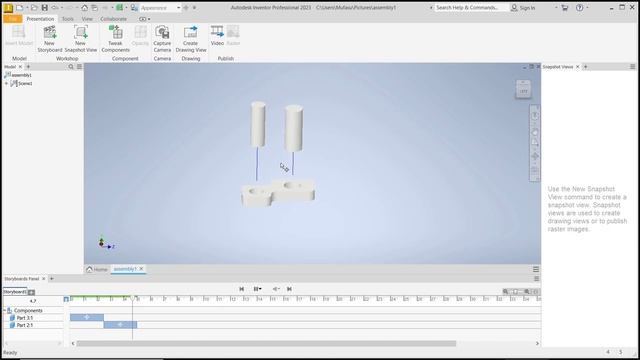Click Create Drawing View
The image size is (640, 360).
[191, 38]
